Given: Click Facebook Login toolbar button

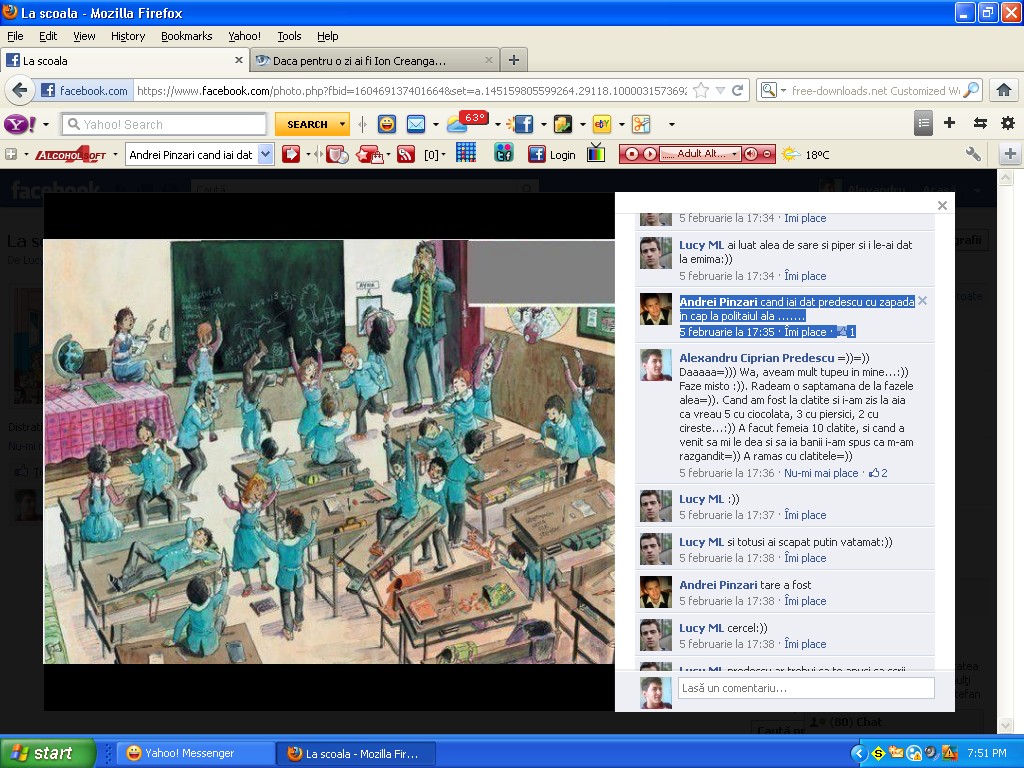Looking at the screenshot, I should coord(552,155).
